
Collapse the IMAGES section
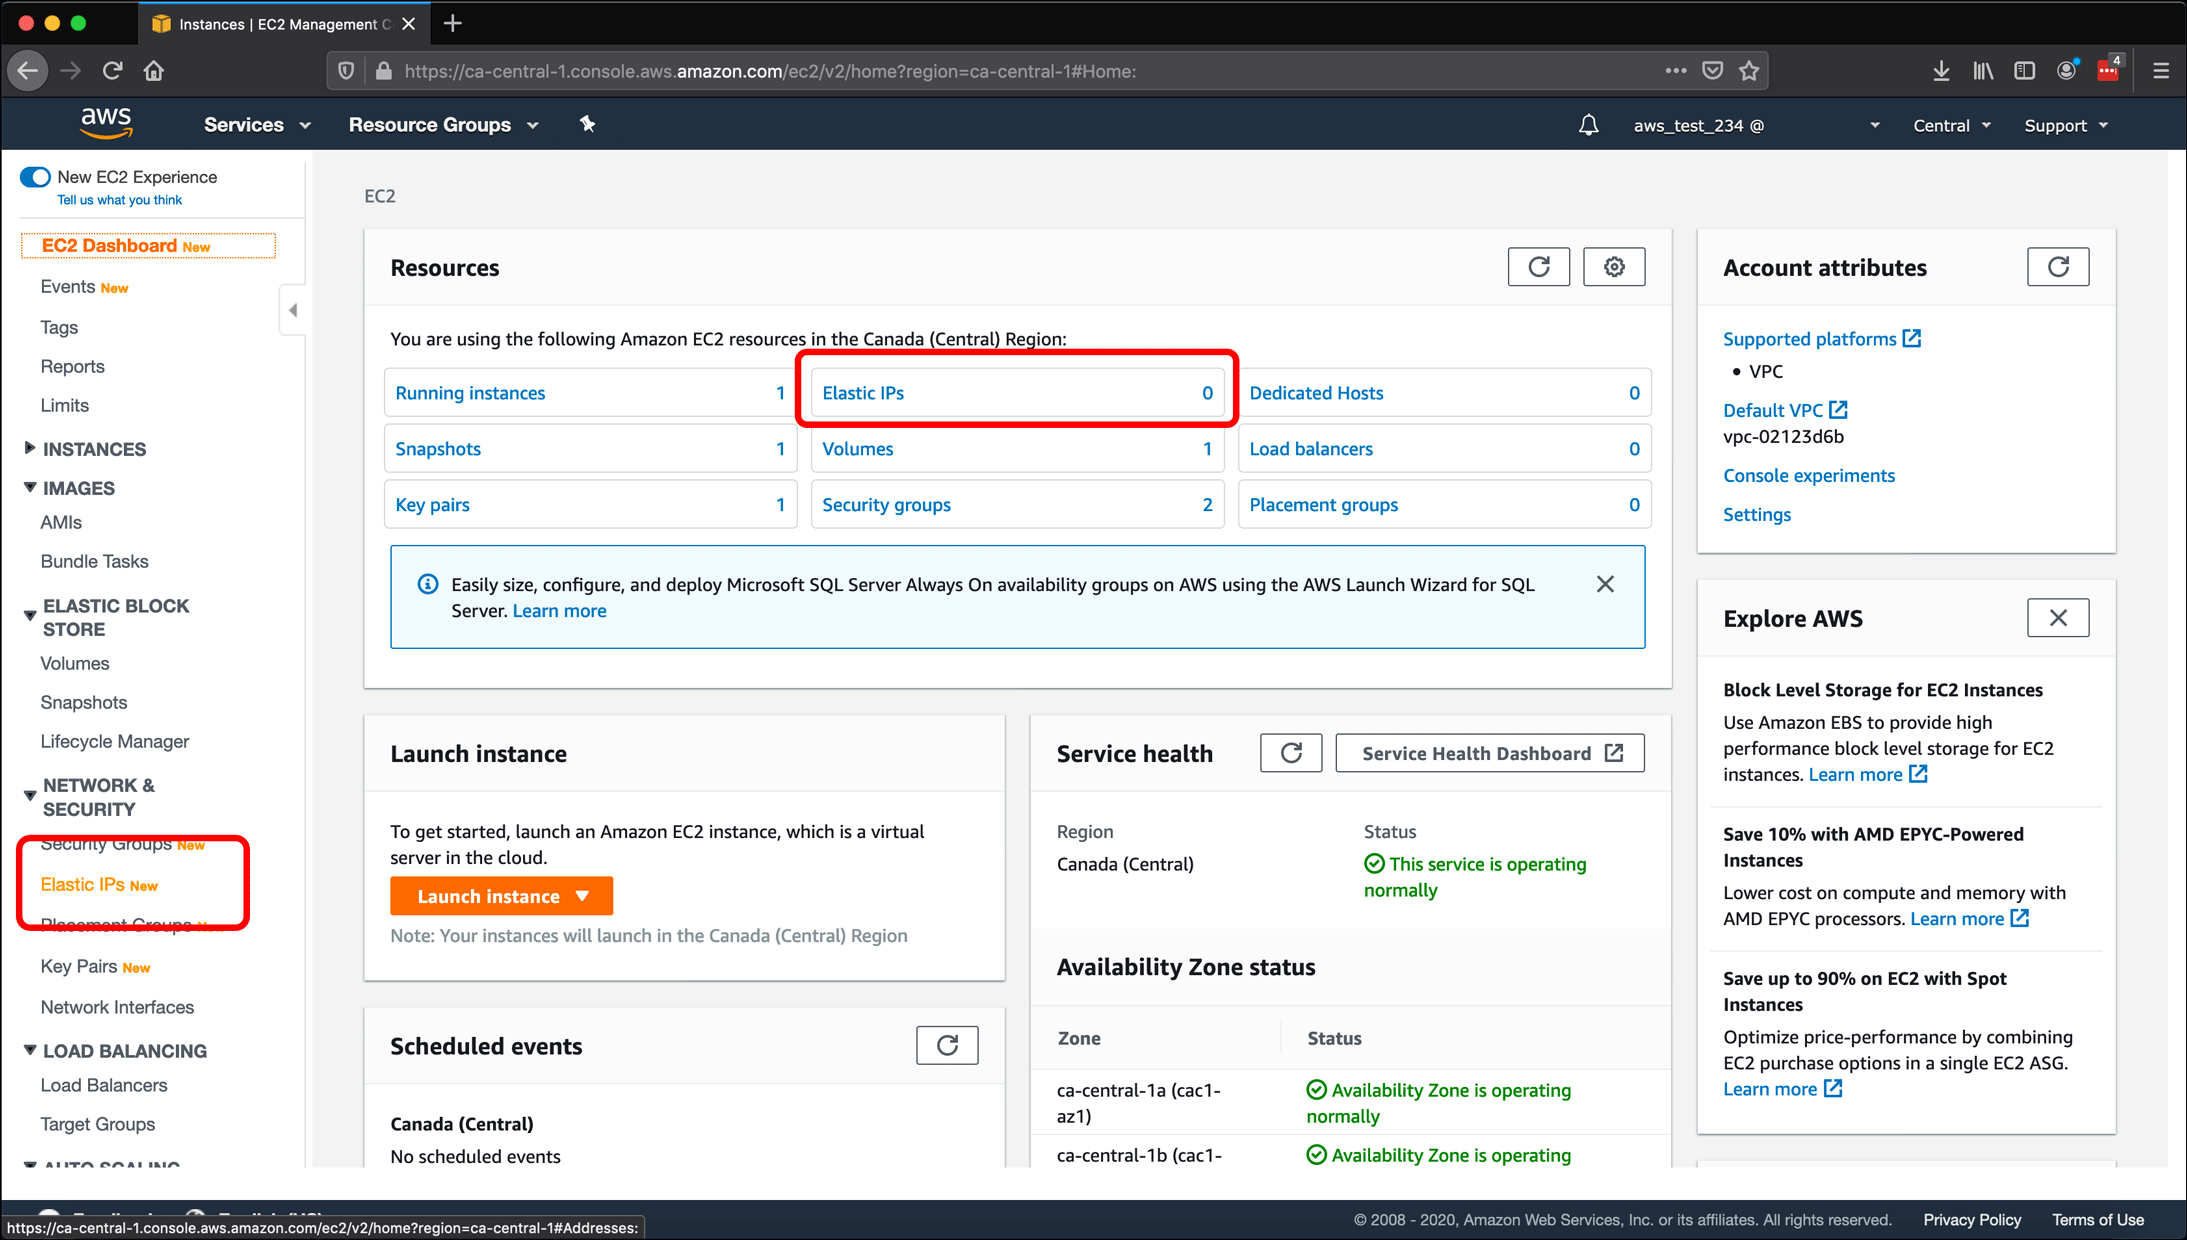[69, 488]
